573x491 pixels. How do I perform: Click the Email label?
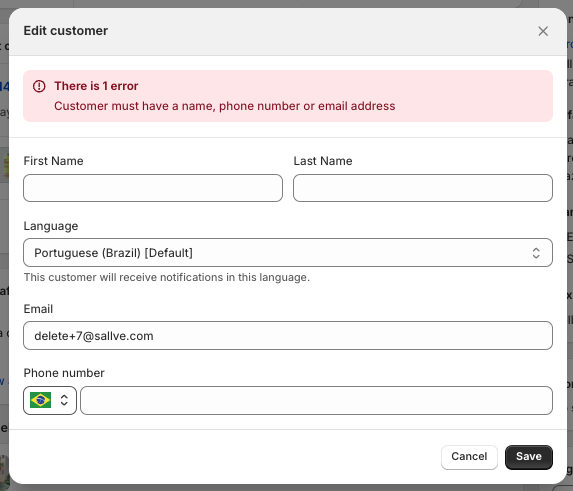pos(38,309)
